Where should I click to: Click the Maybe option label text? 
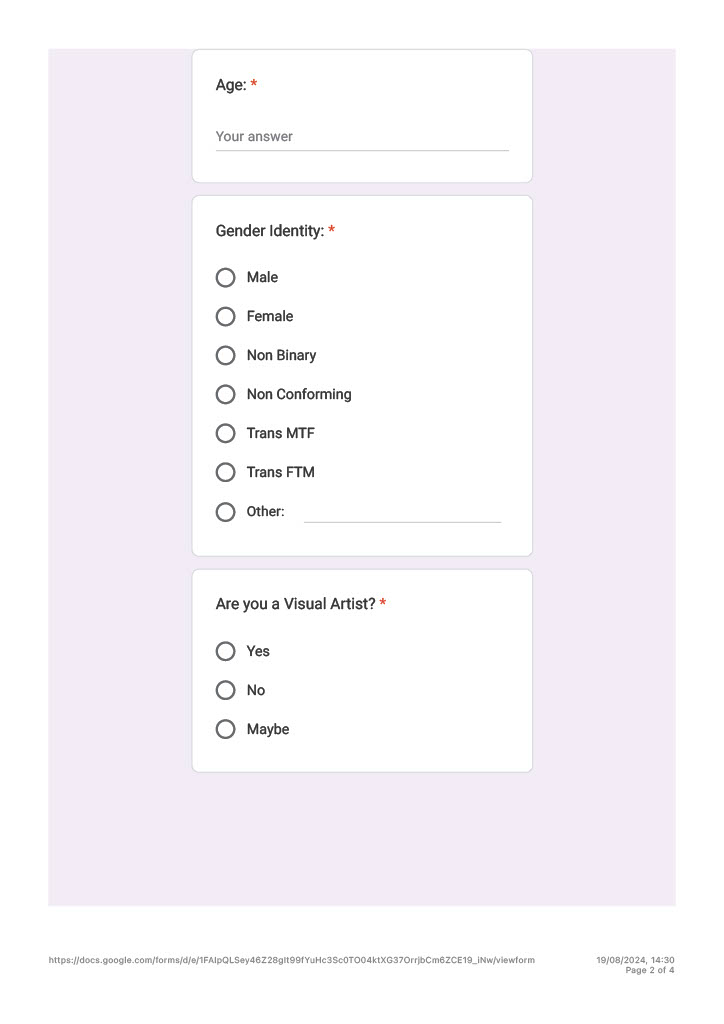[268, 729]
